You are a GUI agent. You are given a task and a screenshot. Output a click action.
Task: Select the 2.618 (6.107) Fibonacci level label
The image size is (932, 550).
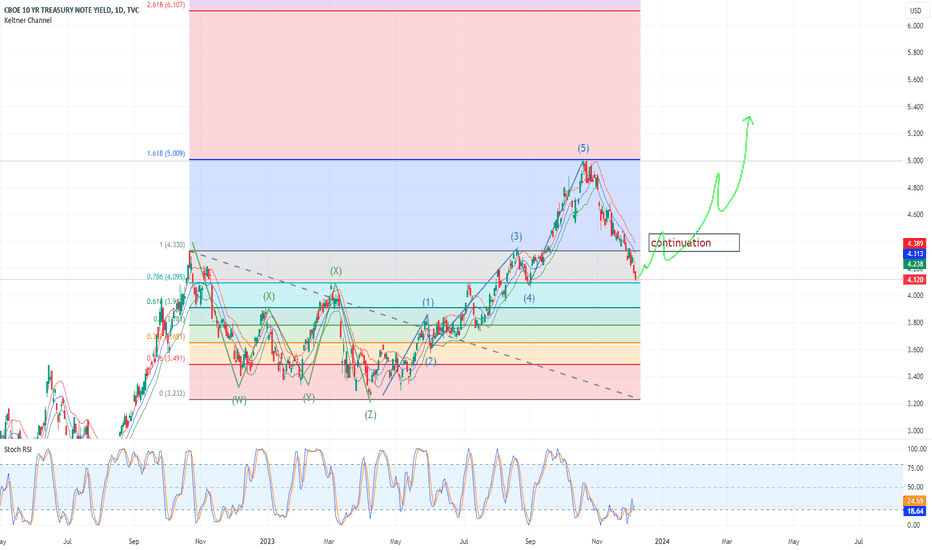tap(166, 5)
